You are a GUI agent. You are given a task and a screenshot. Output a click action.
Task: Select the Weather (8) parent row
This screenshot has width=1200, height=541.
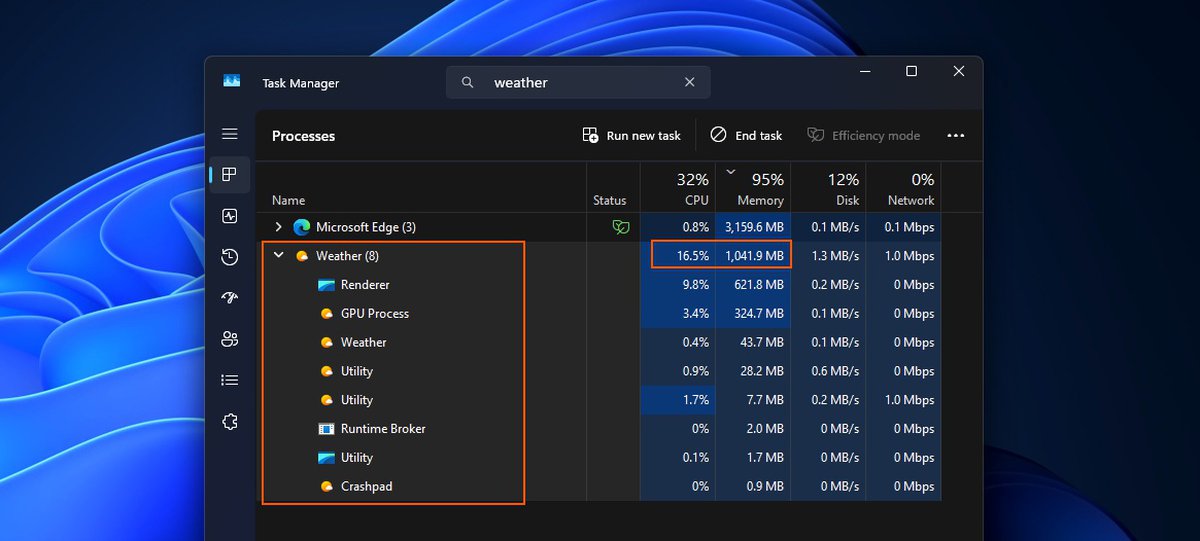click(x=598, y=256)
